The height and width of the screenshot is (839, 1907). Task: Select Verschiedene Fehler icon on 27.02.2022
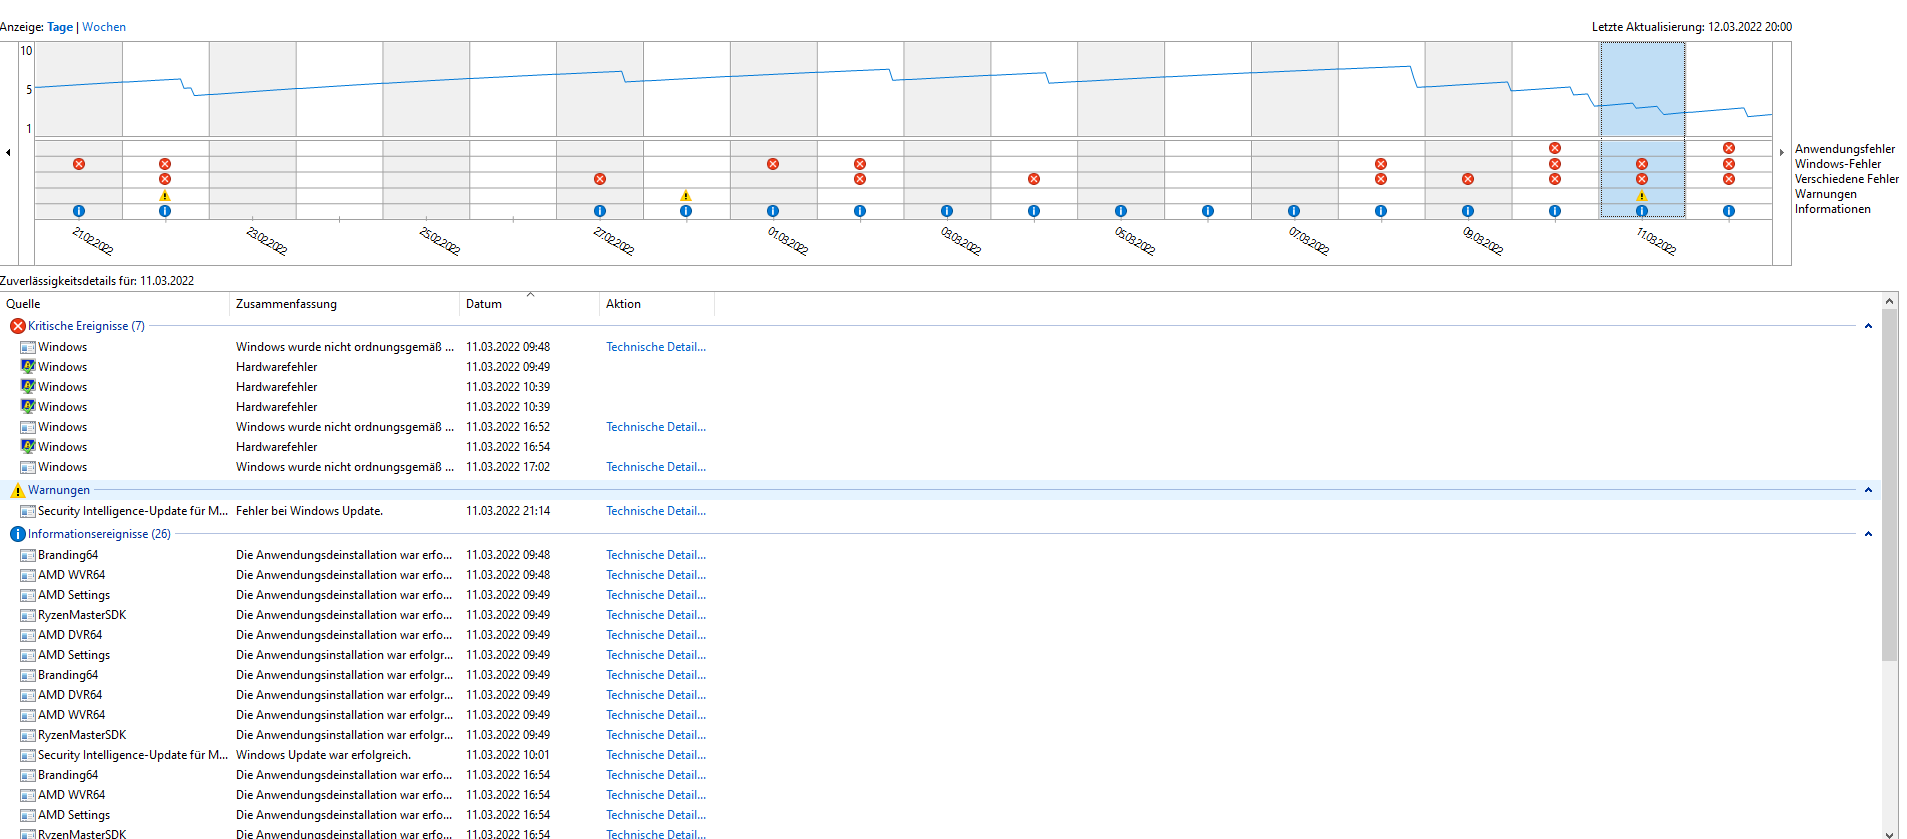point(600,179)
